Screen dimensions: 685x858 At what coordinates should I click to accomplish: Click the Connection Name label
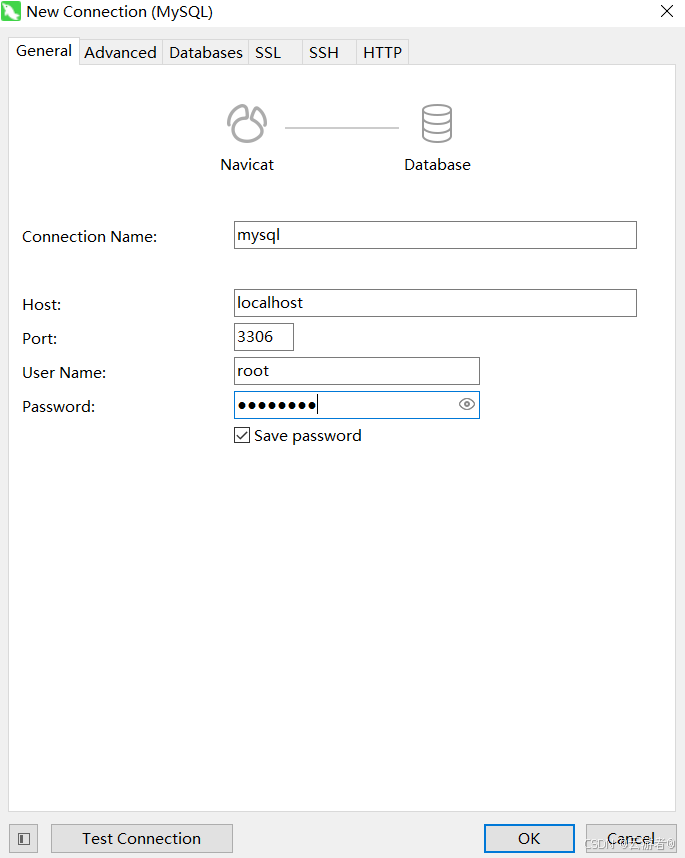[89, 237]
